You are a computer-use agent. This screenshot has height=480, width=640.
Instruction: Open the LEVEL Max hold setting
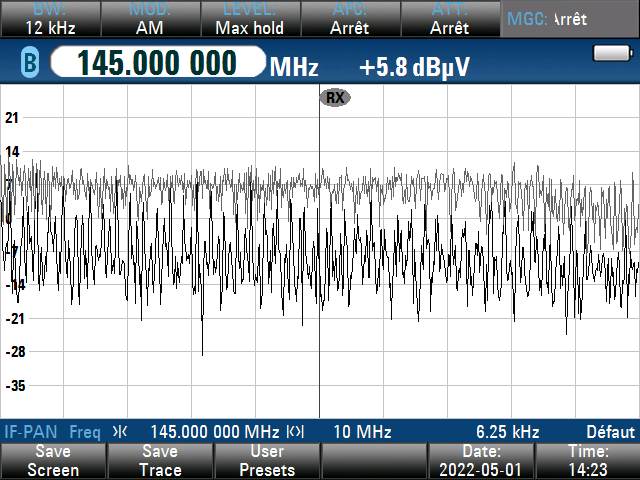click(249, 20)
